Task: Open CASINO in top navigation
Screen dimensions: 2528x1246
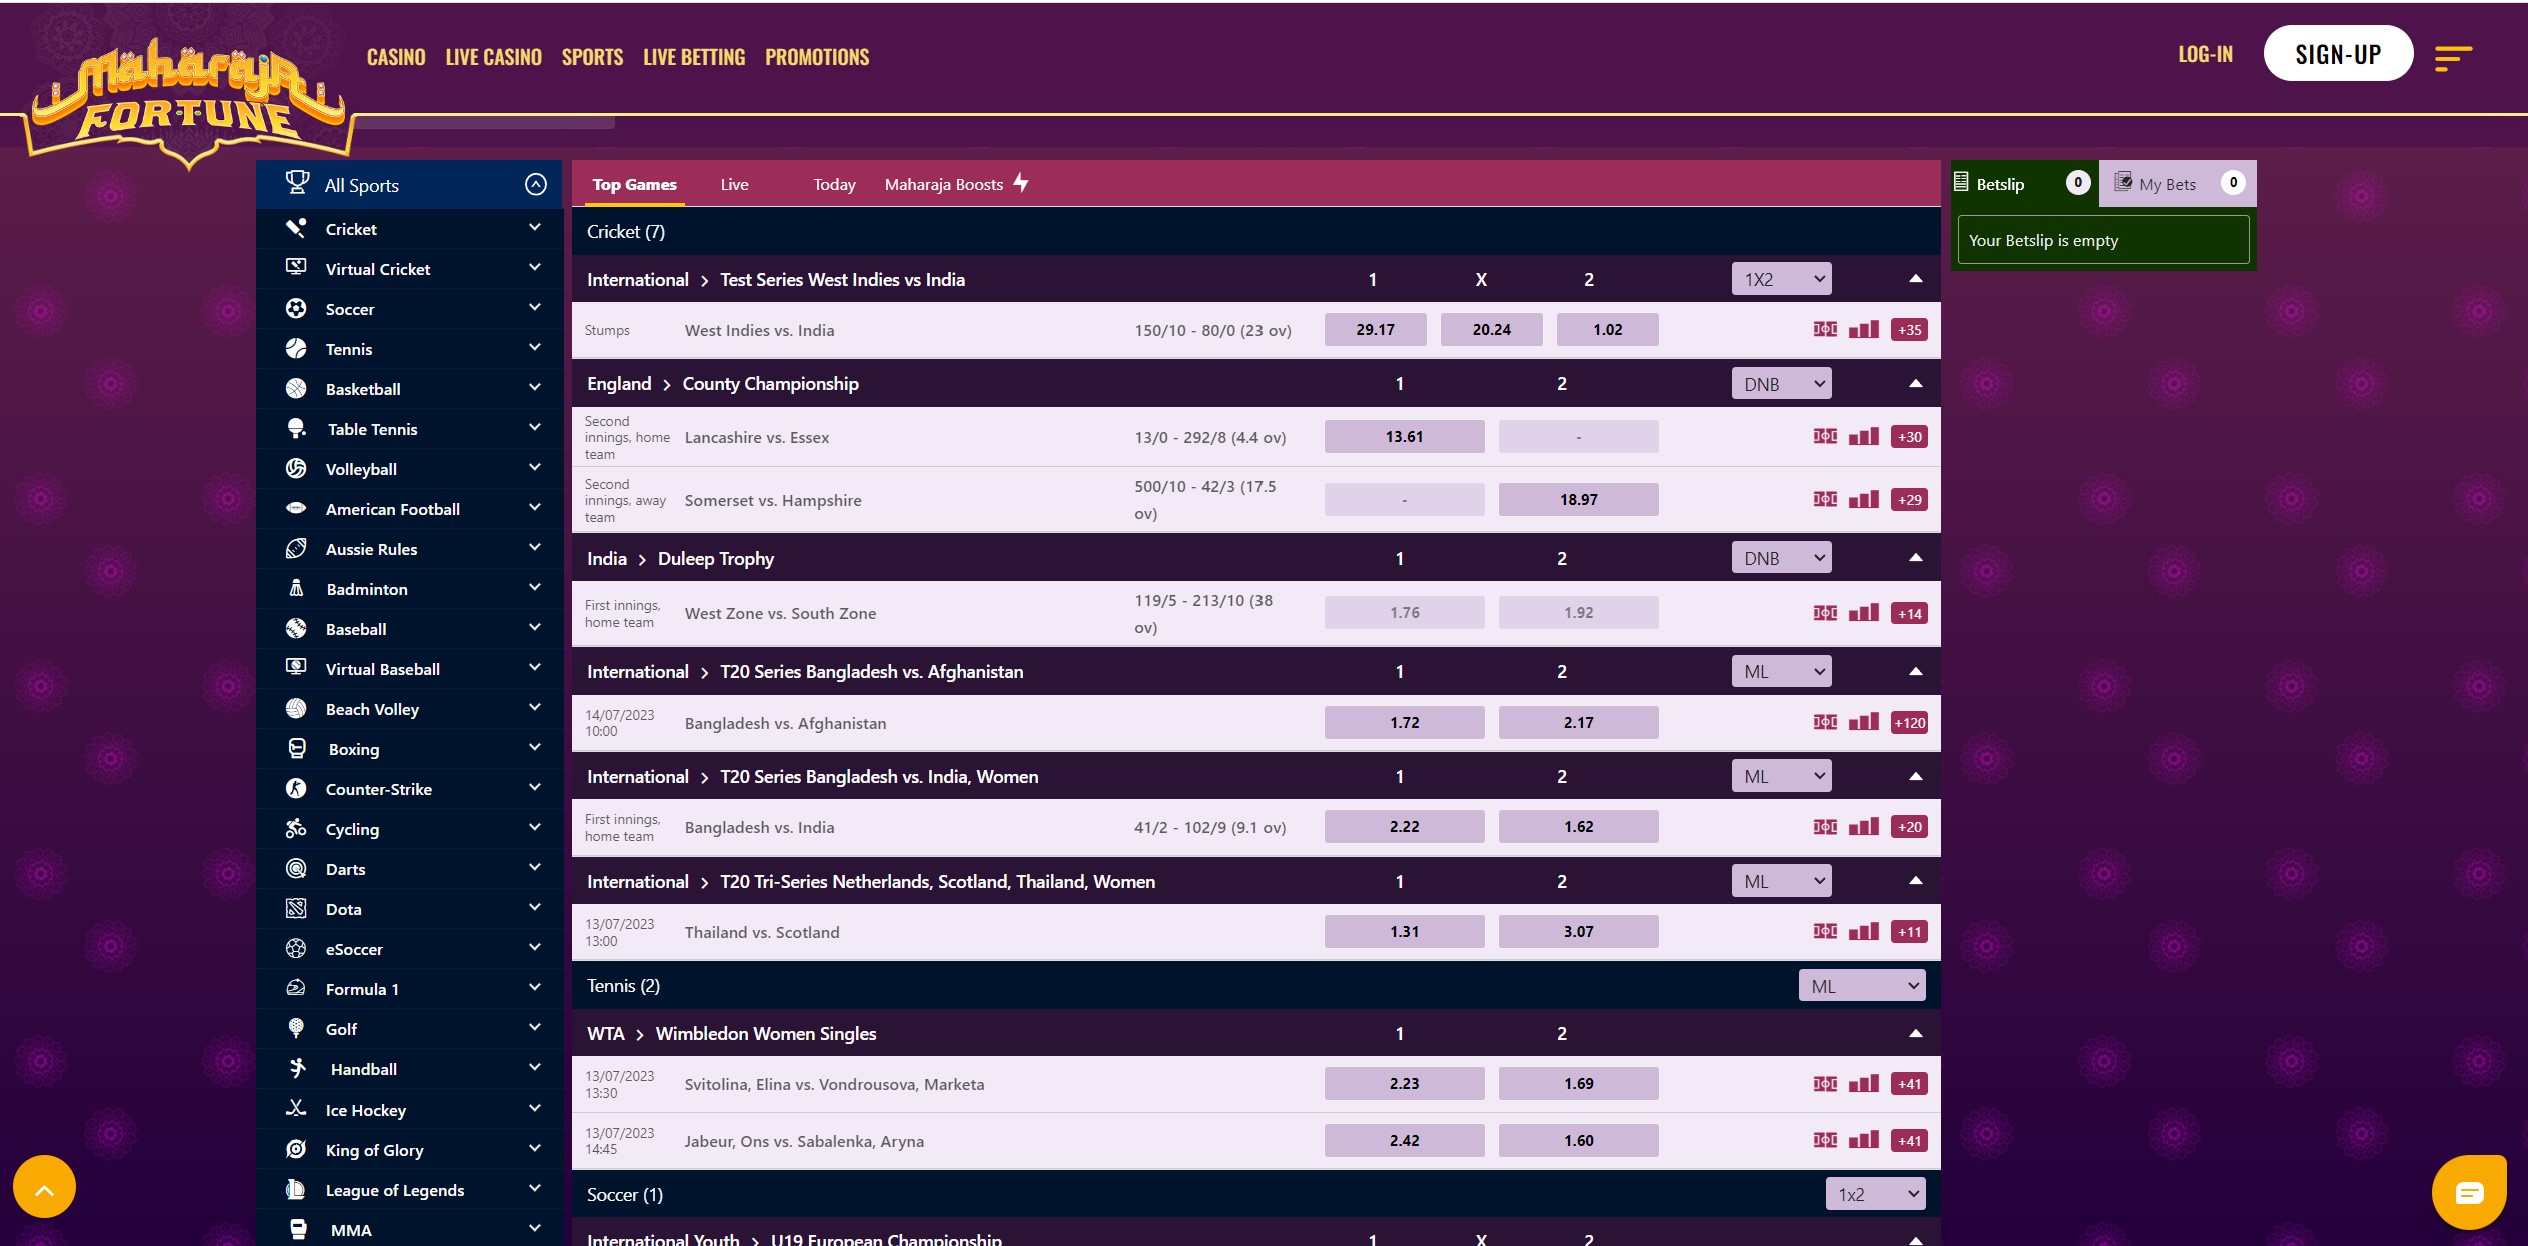Action: (396, 57)
